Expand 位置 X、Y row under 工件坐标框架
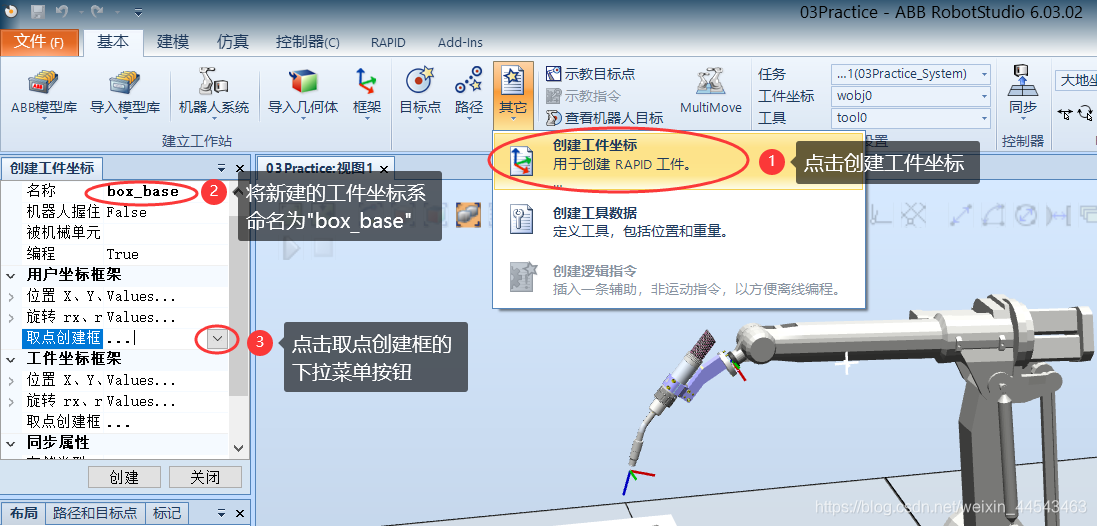Screen dimensions: 1097x526 pyautogui.click(x=11, y=381)
